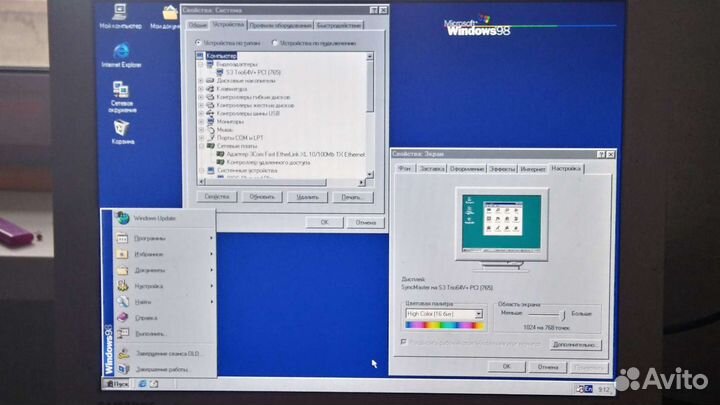Expand the Мониторы tree node
This screenshot has width=720, height=405.
coord(201,121)
